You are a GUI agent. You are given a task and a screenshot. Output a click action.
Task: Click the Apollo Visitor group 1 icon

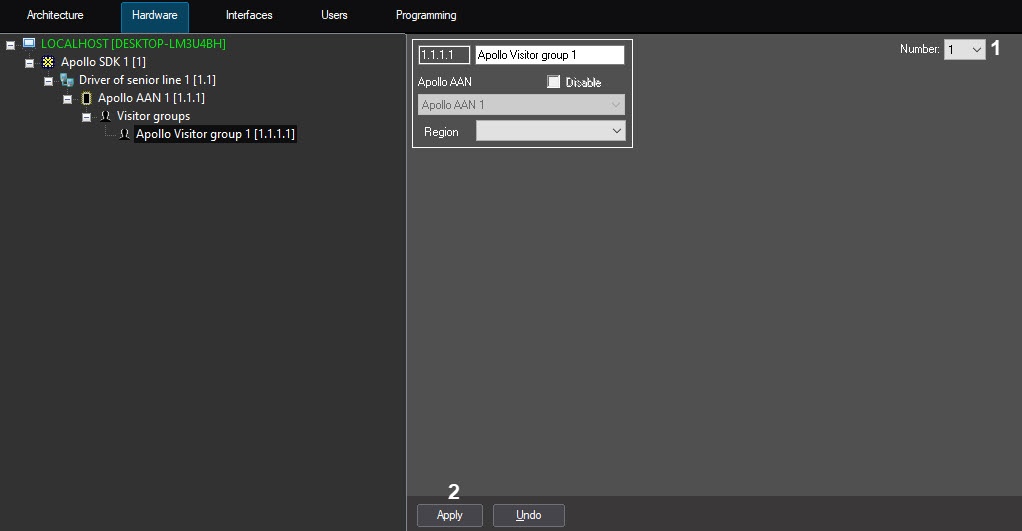coord(124,134)
